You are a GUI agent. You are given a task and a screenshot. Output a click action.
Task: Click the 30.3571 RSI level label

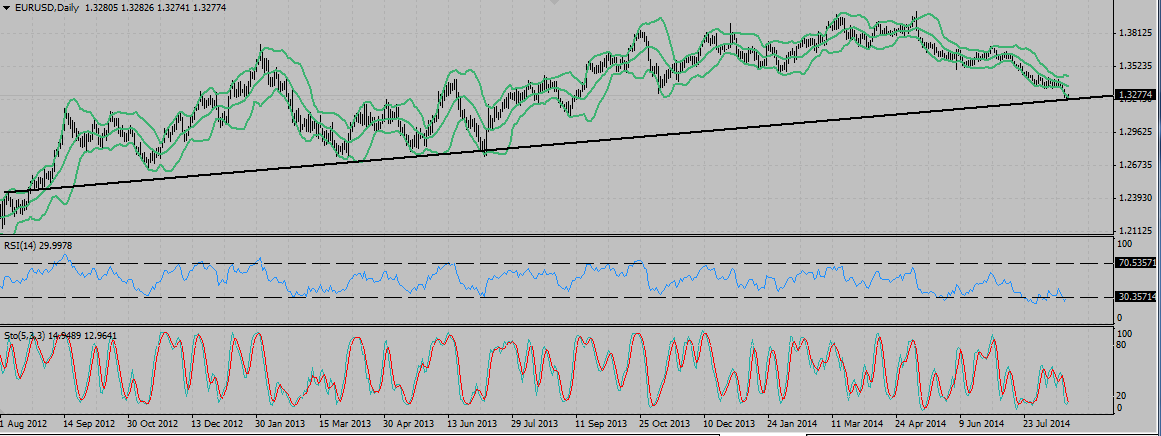coord(1137,297)
